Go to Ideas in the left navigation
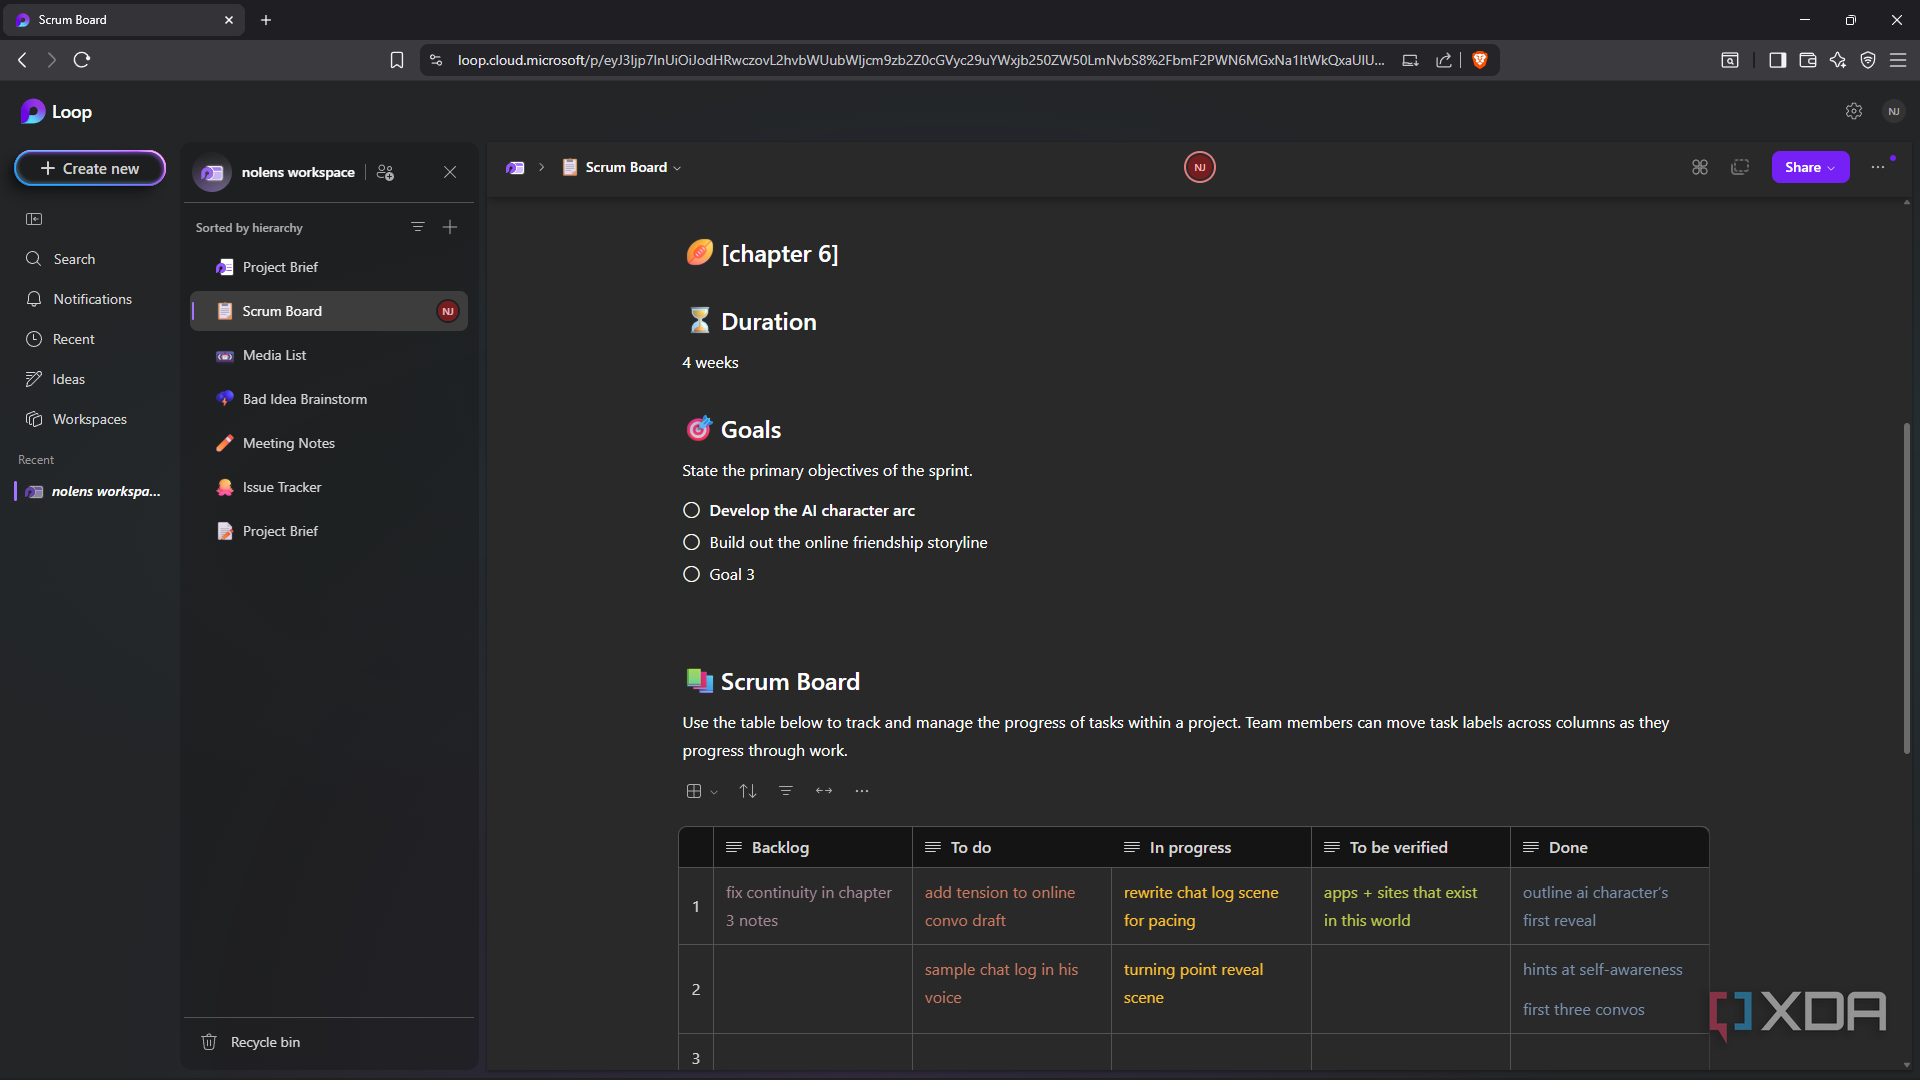This screenshot has height=1080, width=1920. tap(68, 379)
